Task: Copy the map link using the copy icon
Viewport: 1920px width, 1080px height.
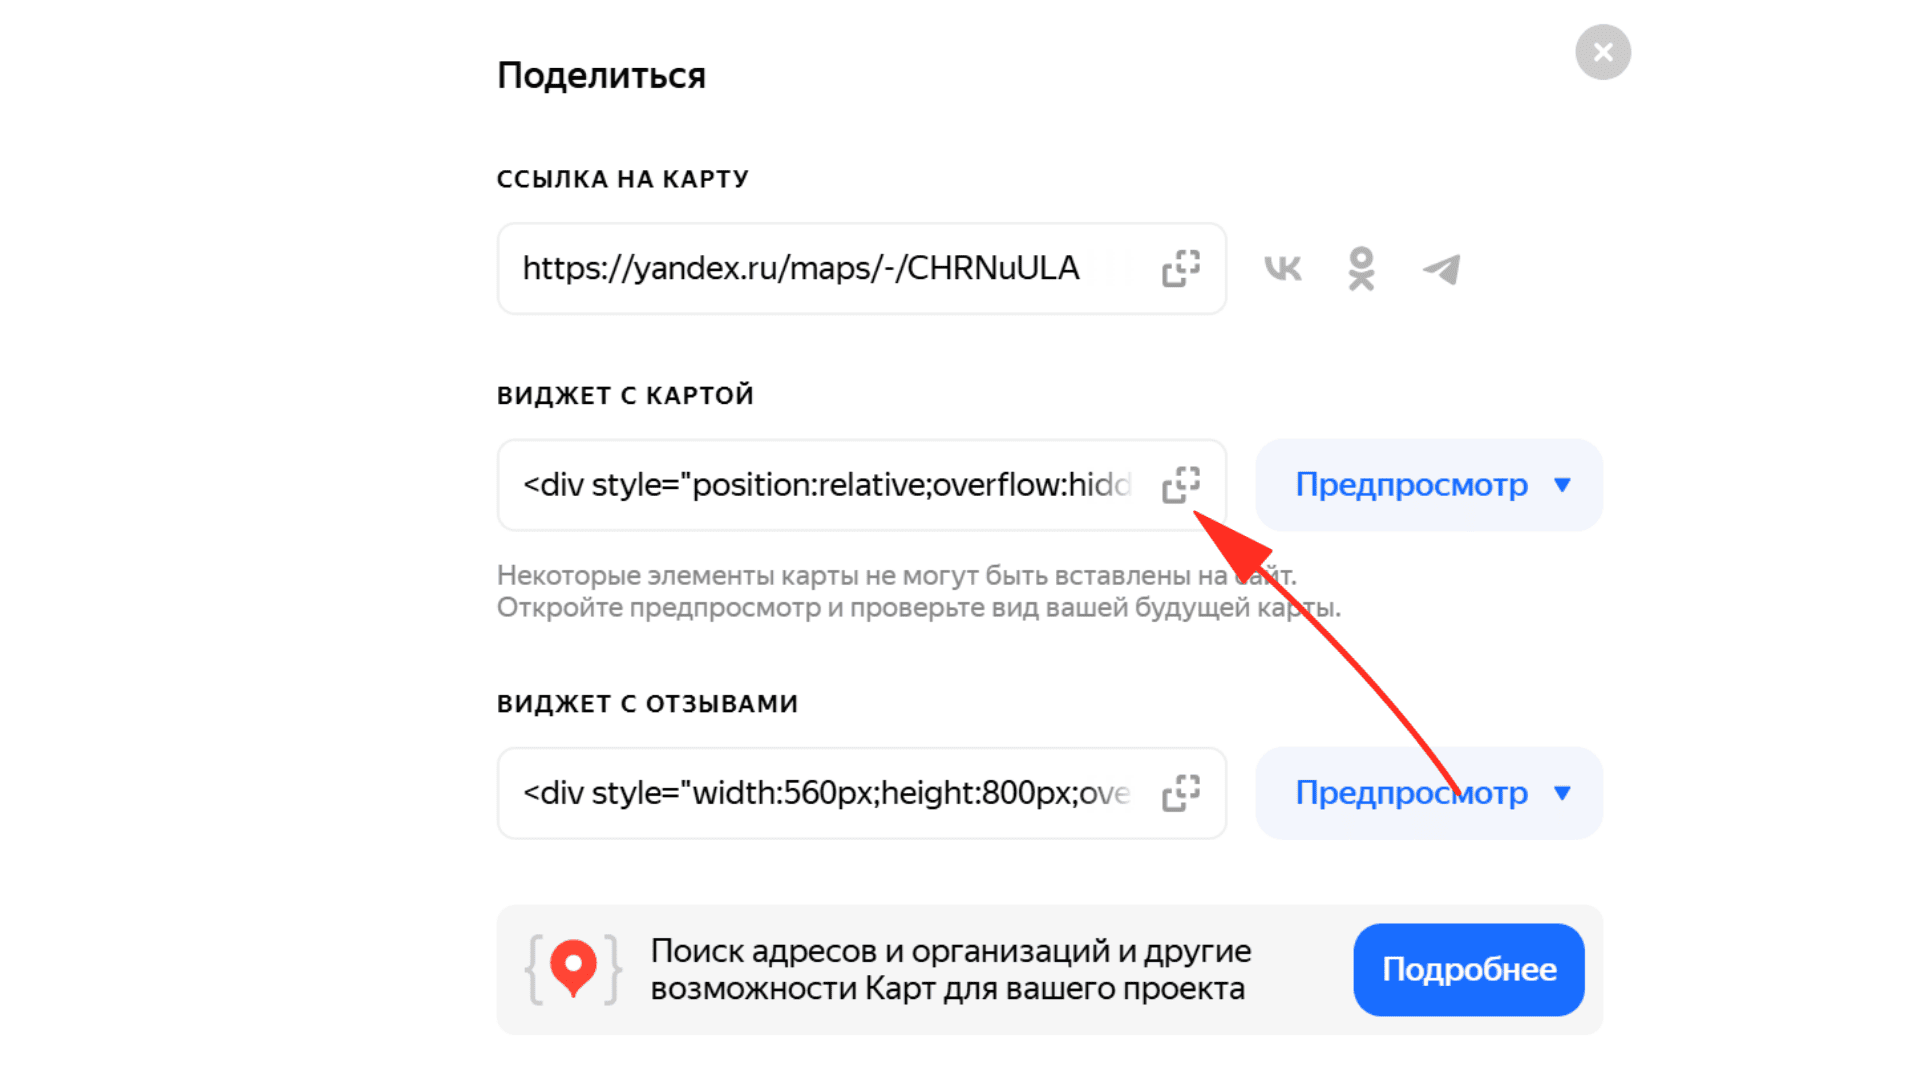Action: [x=1181, y=269]
